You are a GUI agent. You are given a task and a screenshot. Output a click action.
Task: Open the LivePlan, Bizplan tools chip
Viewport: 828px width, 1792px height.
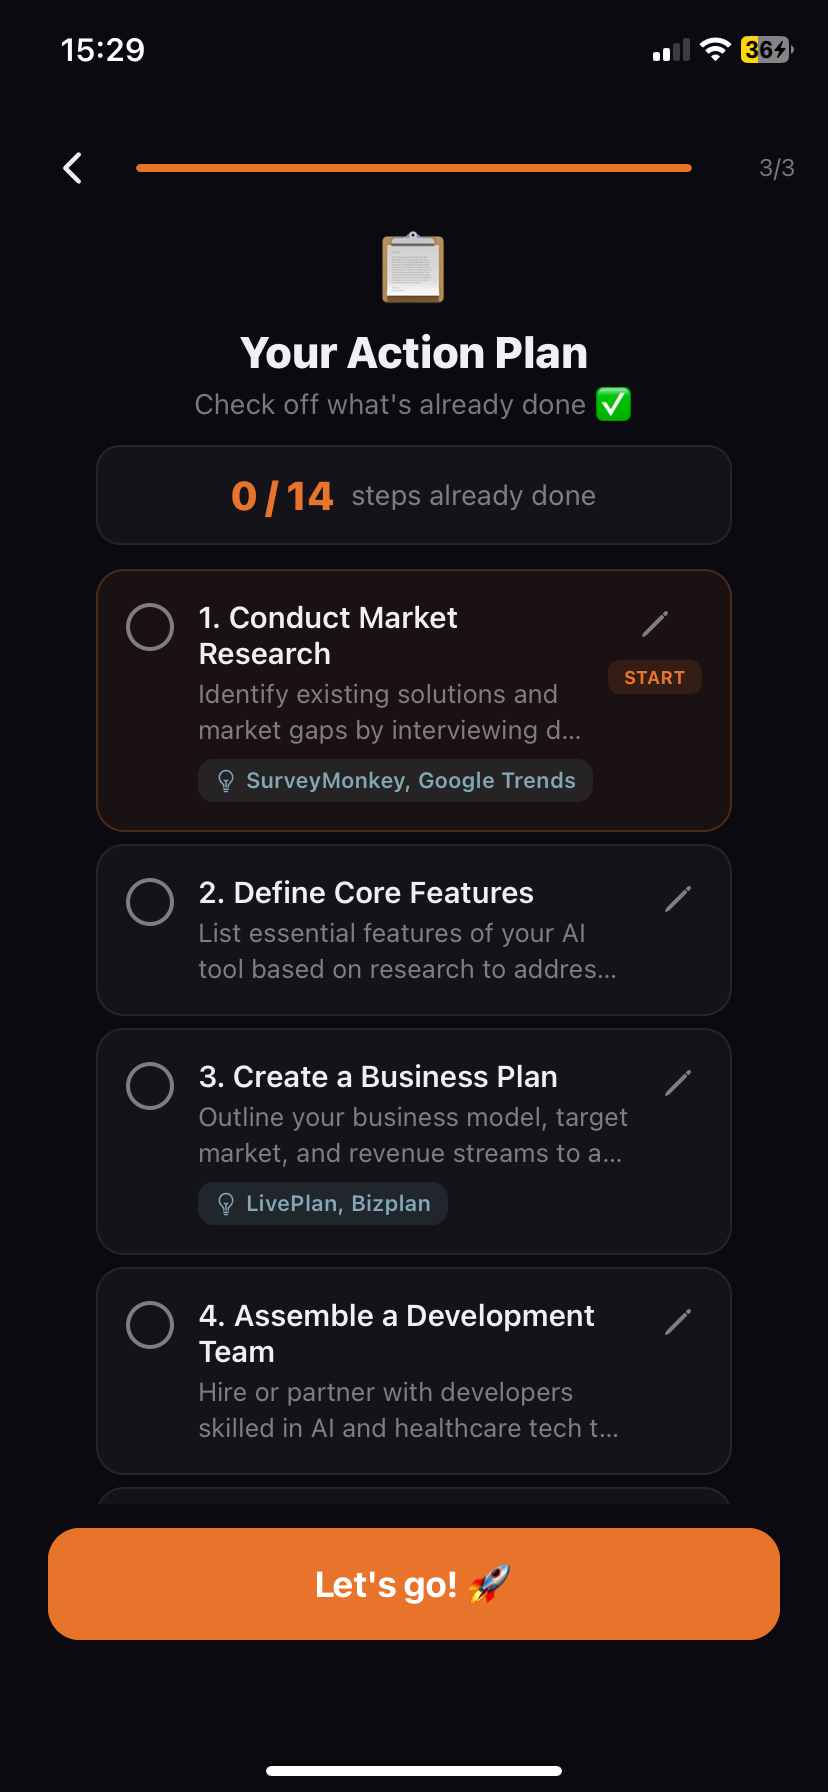pos(323,1204)
